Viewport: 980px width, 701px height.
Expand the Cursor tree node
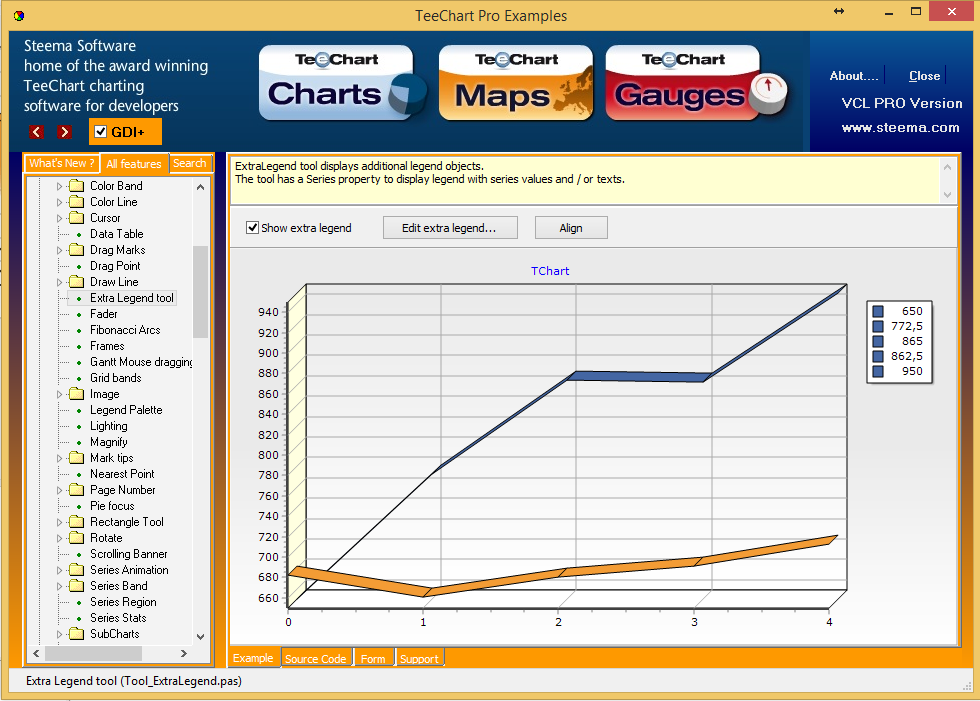[x=59, y=218]
